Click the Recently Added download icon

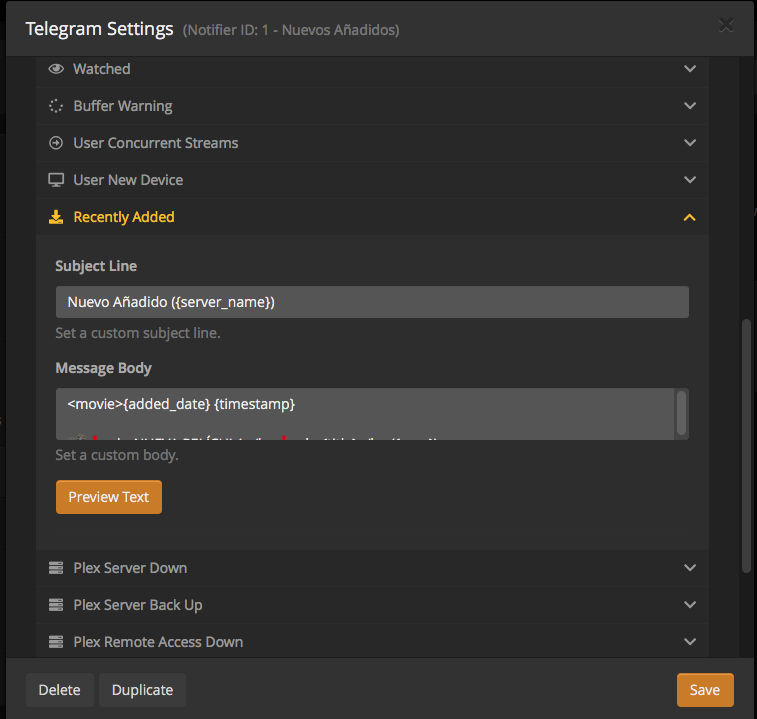click(x=56, y=217)
